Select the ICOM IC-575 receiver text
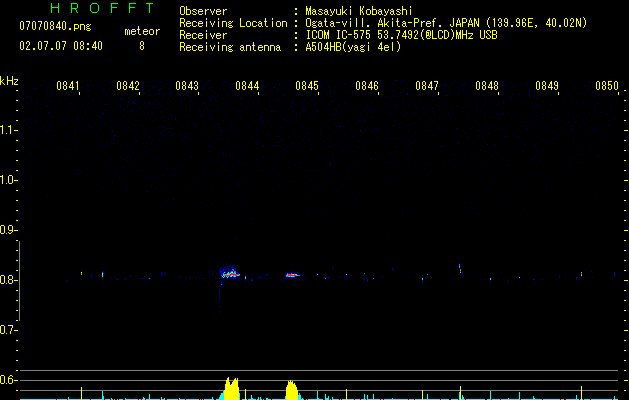The height and width of the screenshot is (400, 629). pyautogui.click(x=401, y=35)
